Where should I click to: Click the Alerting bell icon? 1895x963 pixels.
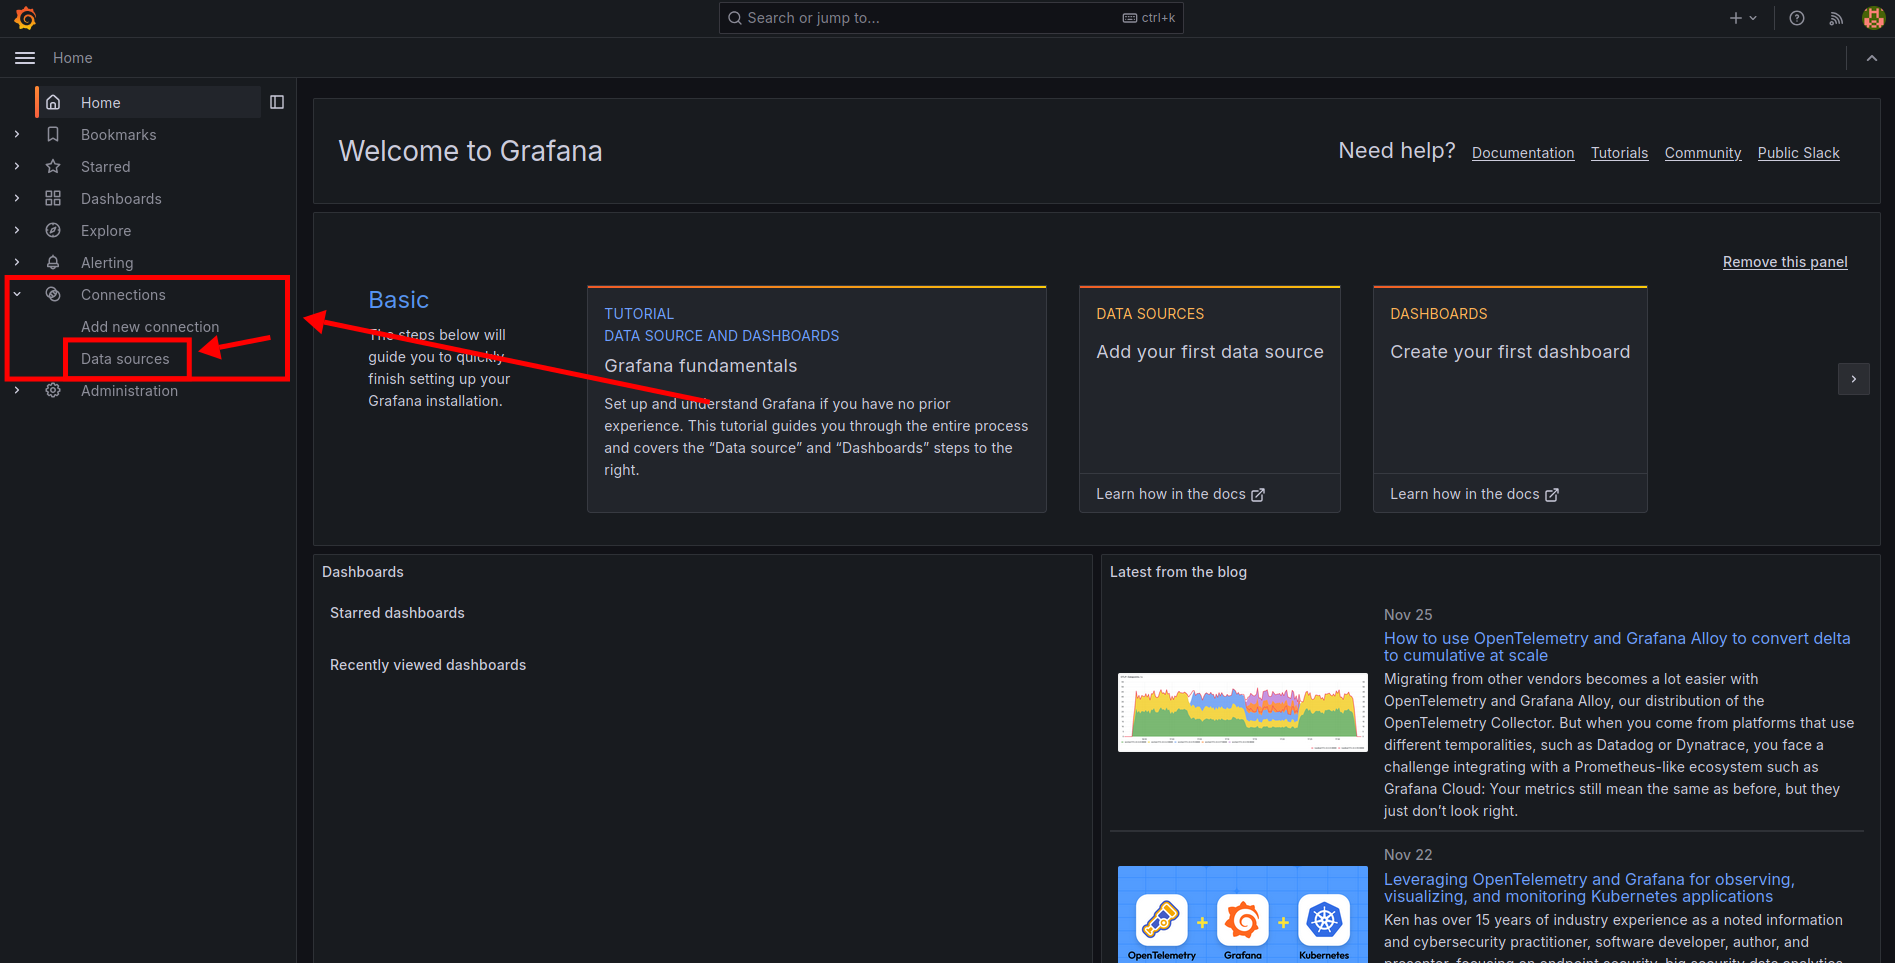pyautogui.click(x=53, y=262)
